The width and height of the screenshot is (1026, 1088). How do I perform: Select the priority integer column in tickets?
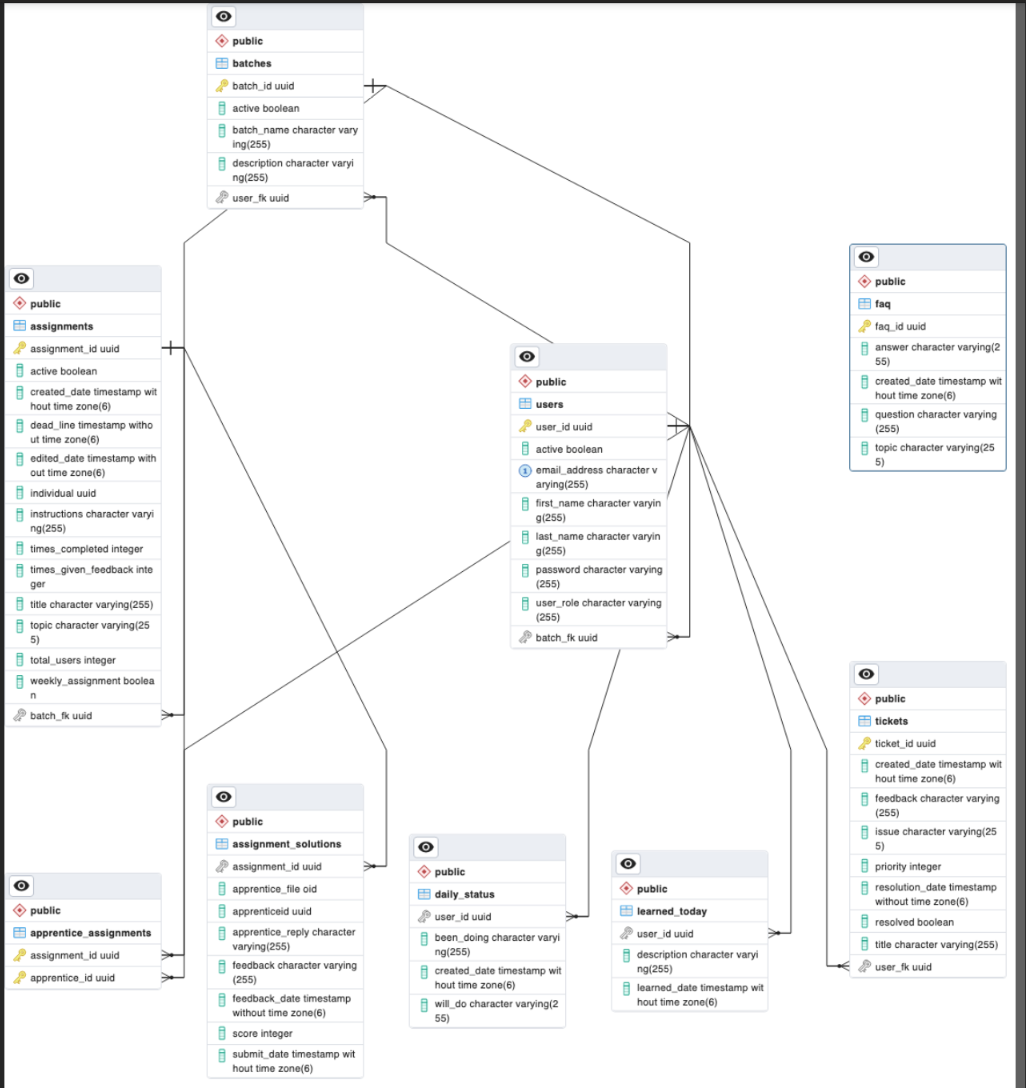(x=907, y=866)
